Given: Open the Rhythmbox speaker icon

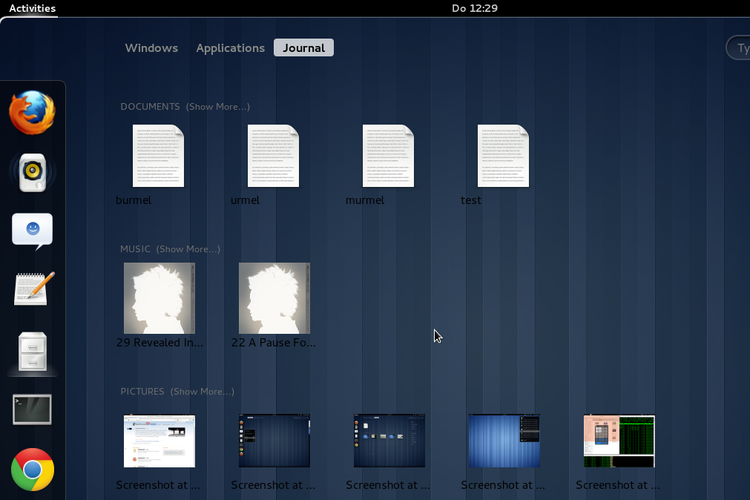Looking at the screenshot, I should click(x=32, y=172).
